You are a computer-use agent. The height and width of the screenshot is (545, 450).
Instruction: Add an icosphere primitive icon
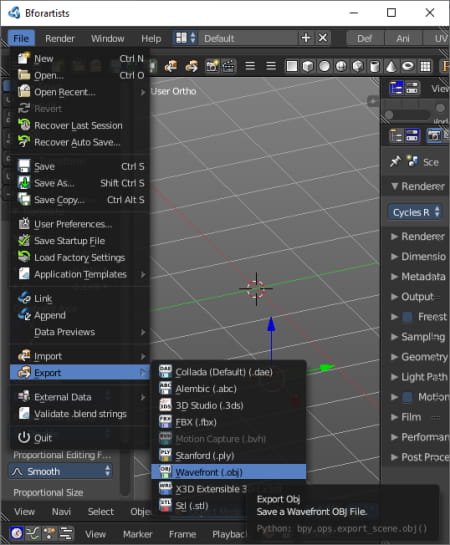point(358,66)
